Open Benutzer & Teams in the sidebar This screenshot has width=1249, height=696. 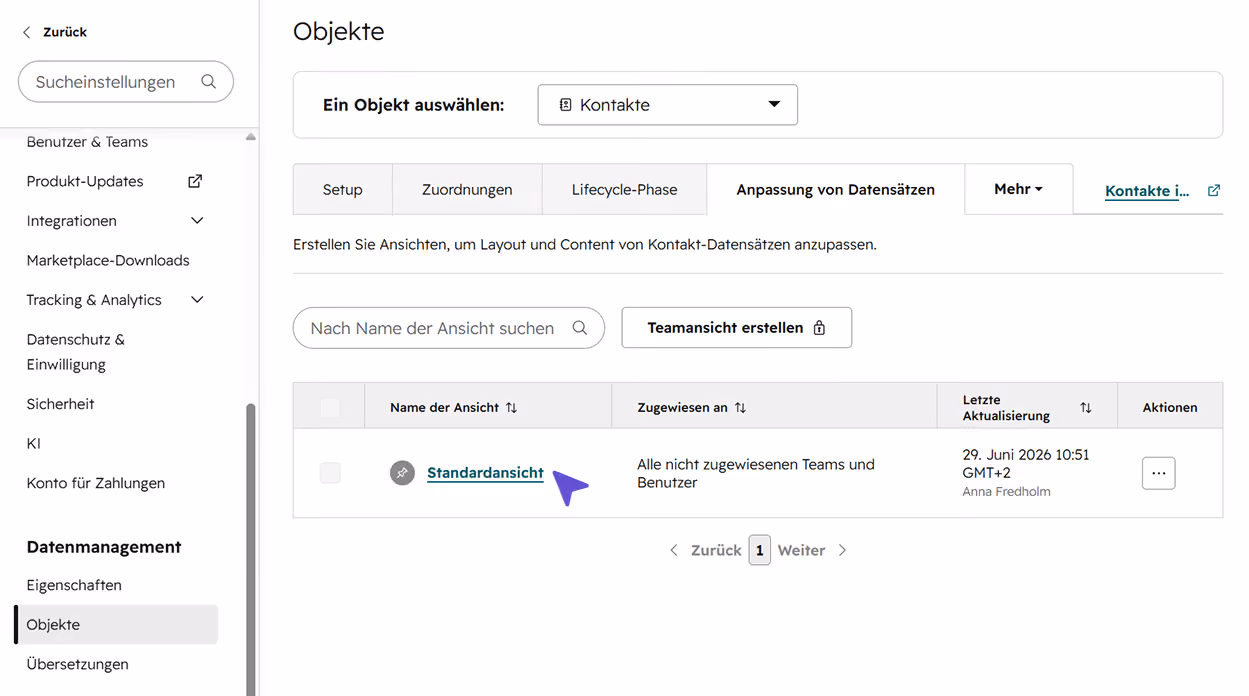(x=87, y=142)
